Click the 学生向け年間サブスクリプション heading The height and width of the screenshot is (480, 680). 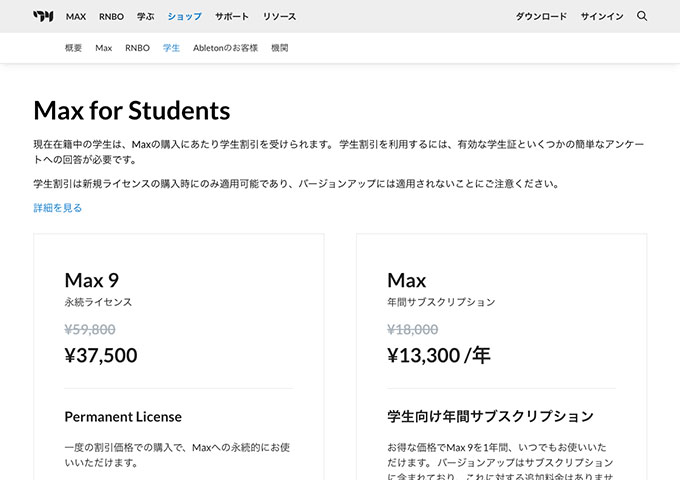(490, 416)
